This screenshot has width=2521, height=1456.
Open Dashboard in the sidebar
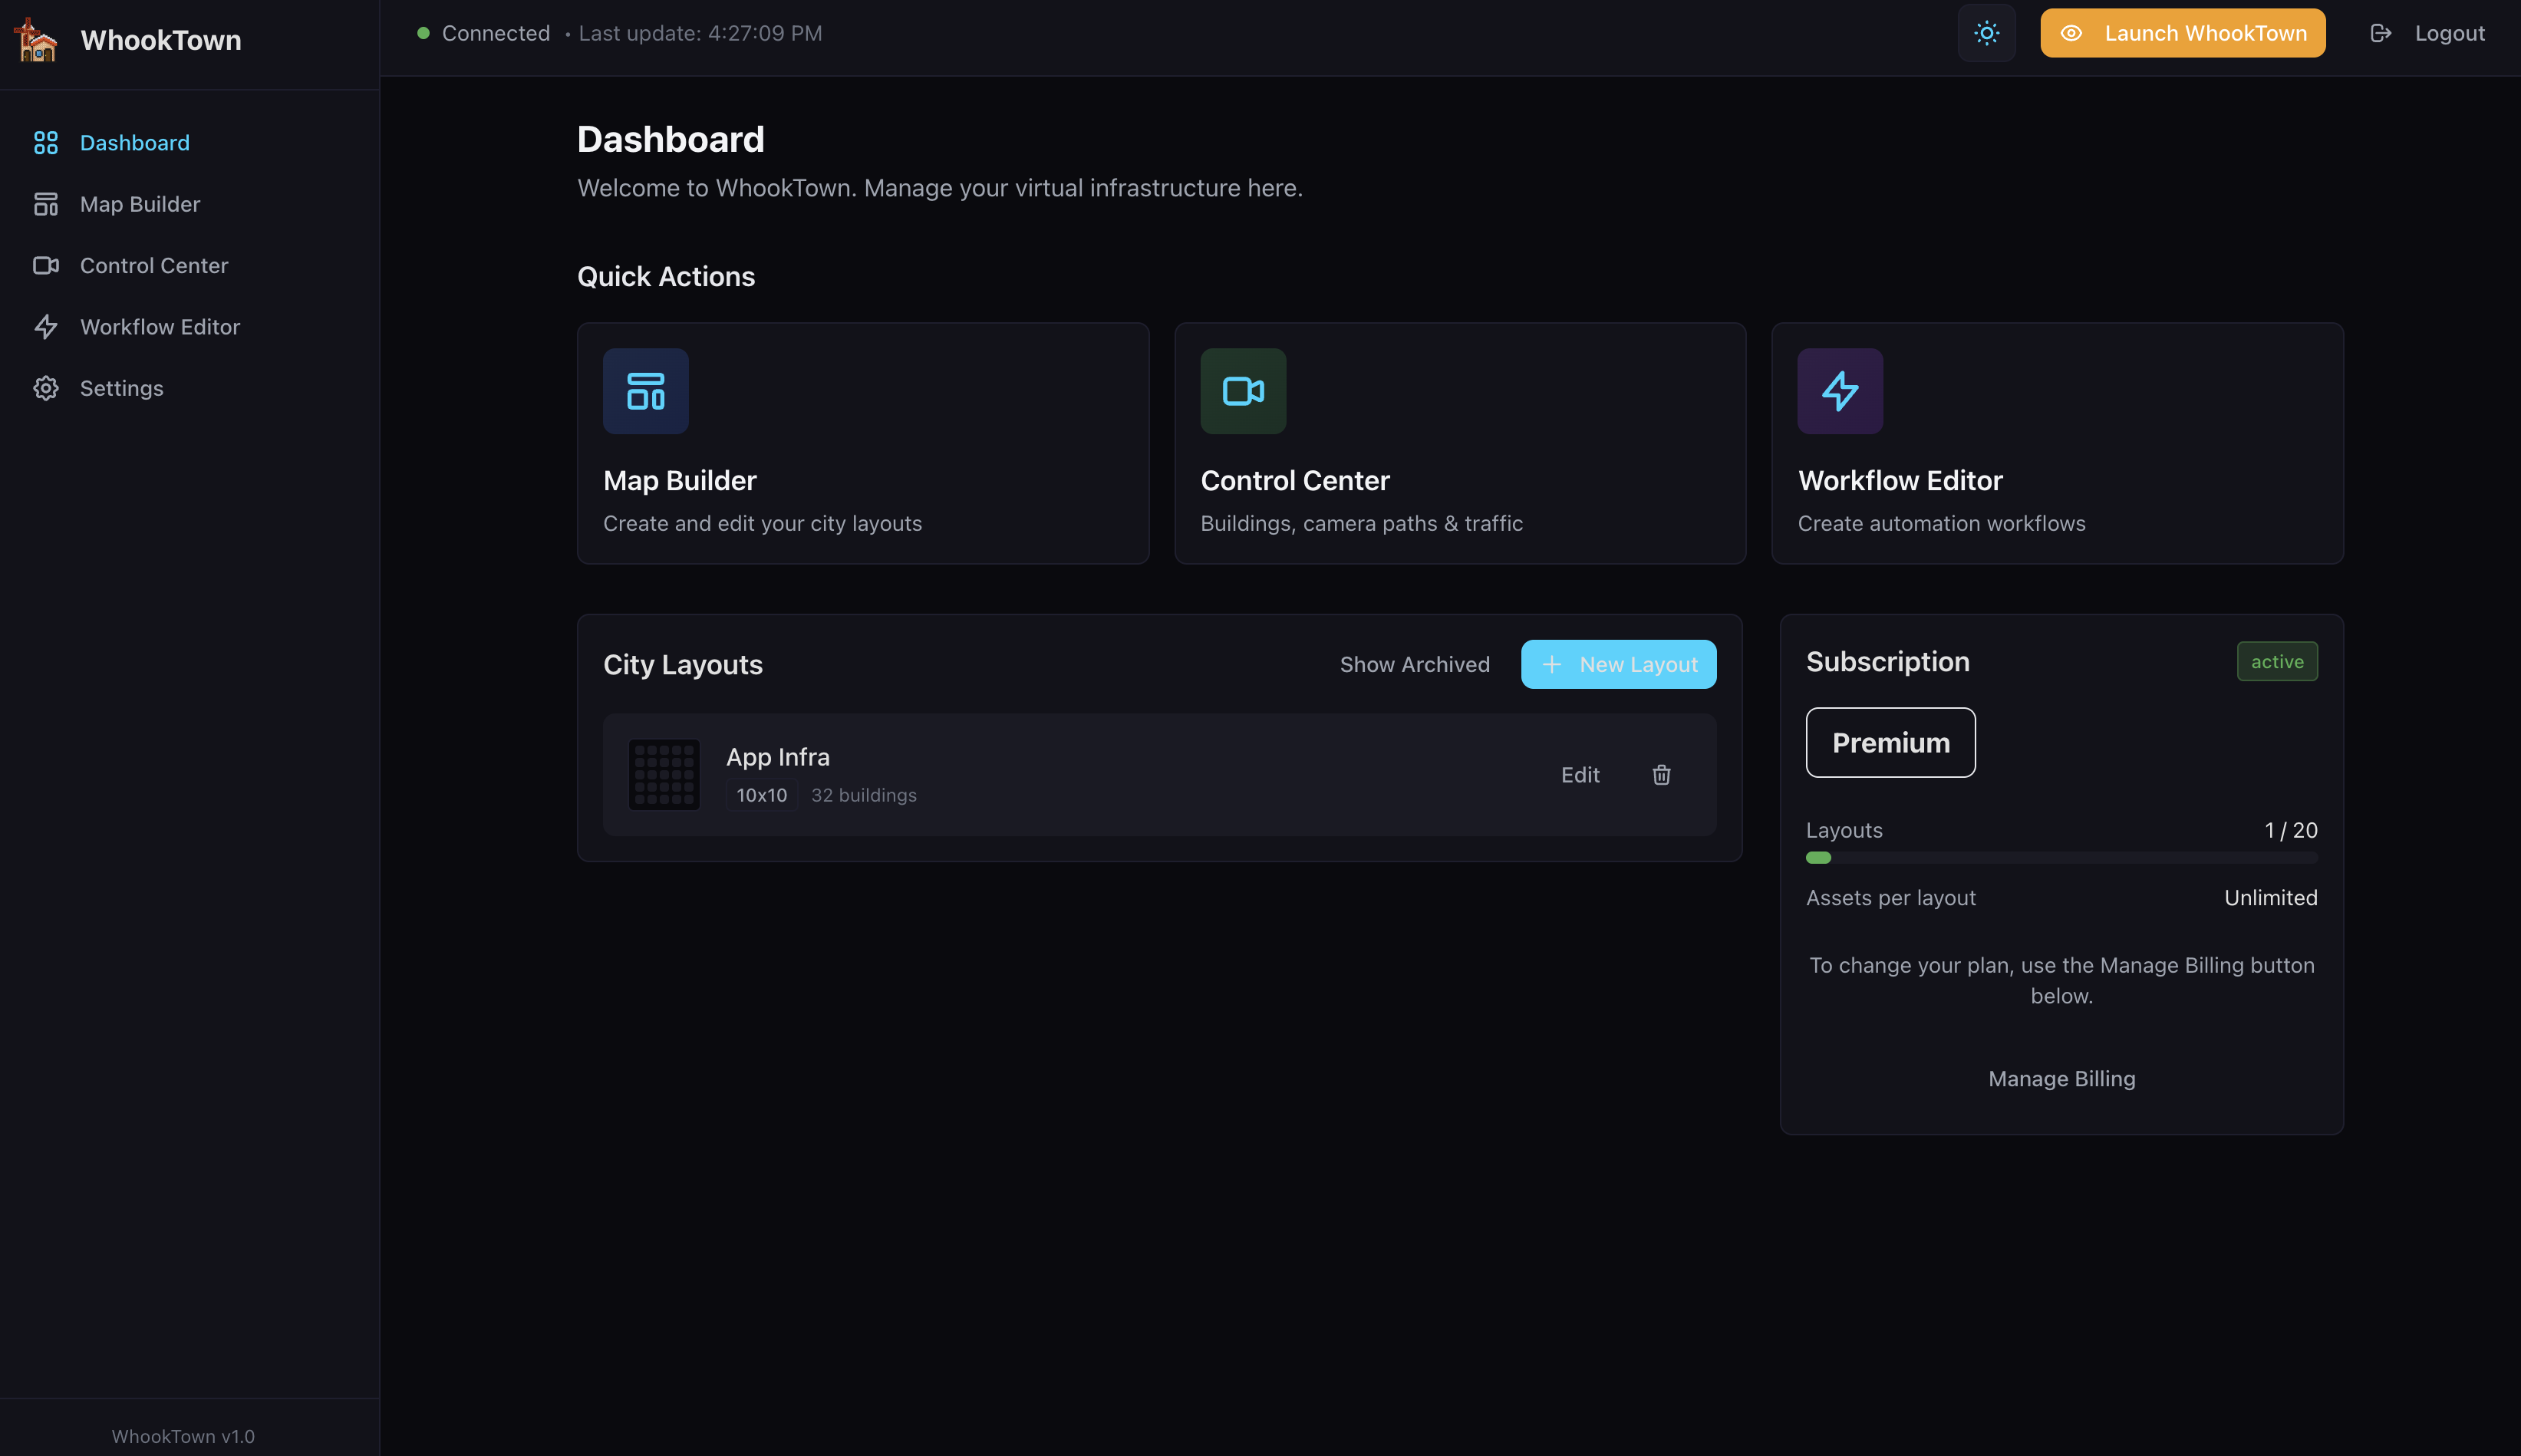(134, 143)
